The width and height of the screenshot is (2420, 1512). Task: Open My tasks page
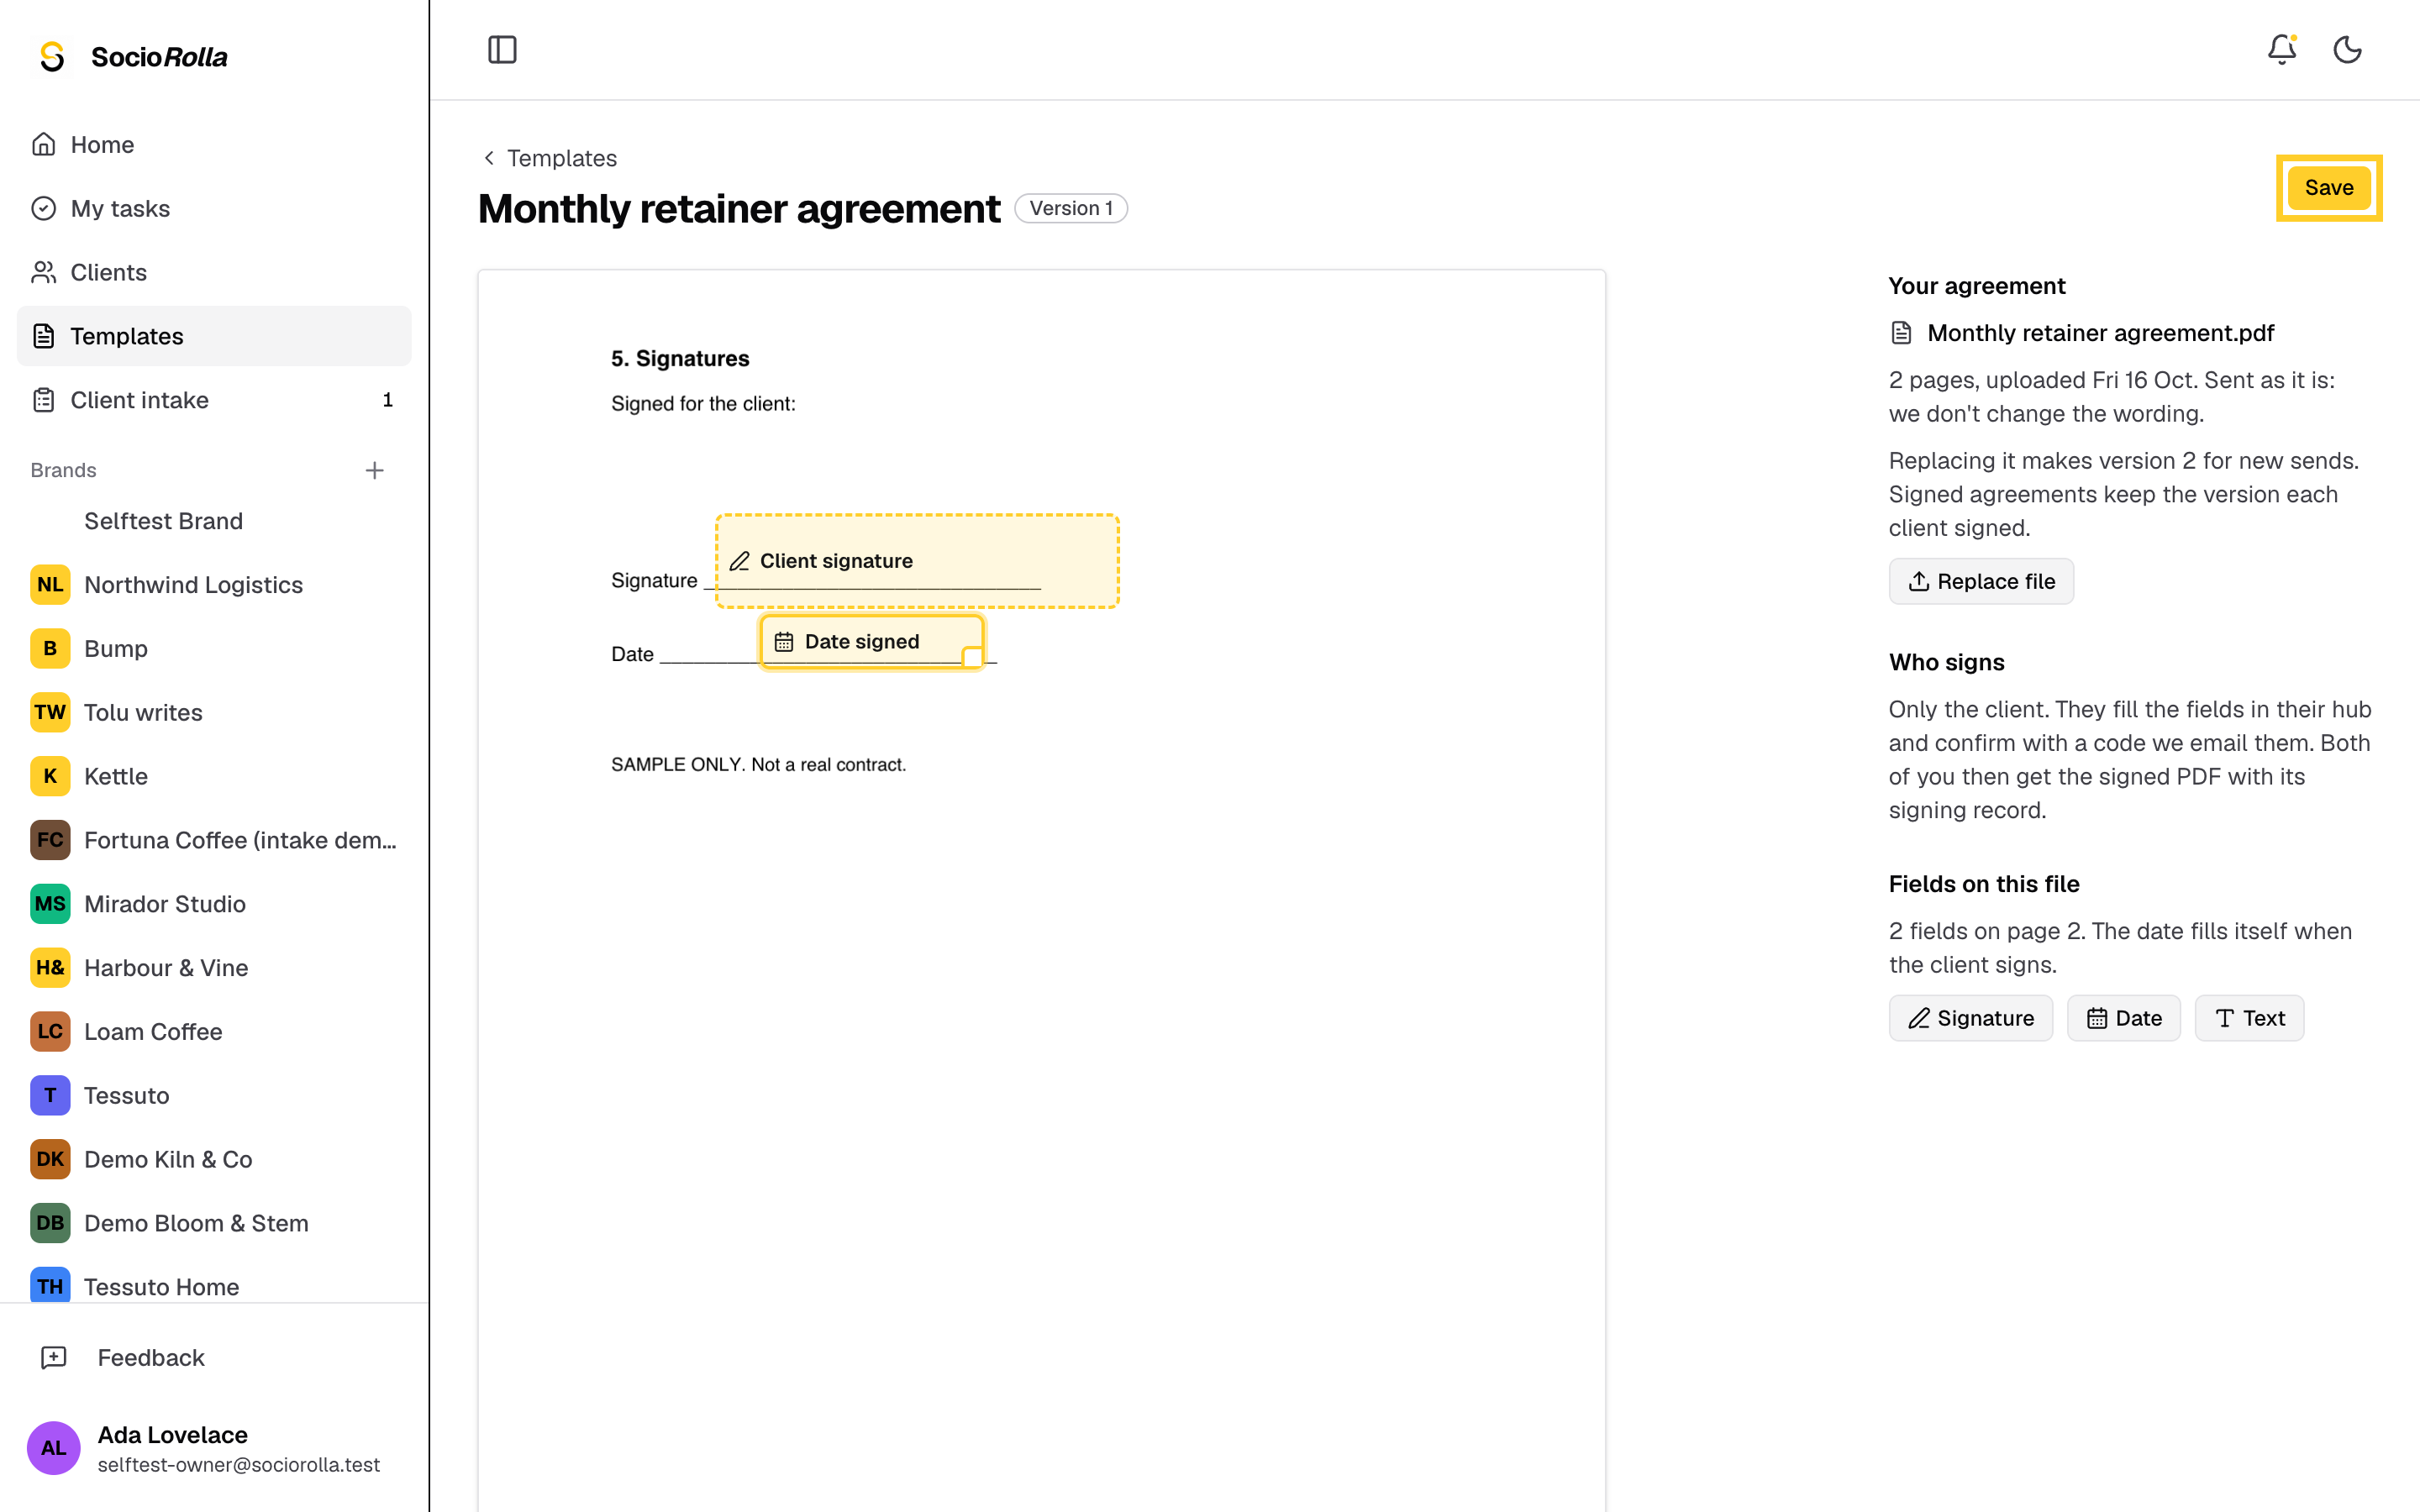[214, 208]
